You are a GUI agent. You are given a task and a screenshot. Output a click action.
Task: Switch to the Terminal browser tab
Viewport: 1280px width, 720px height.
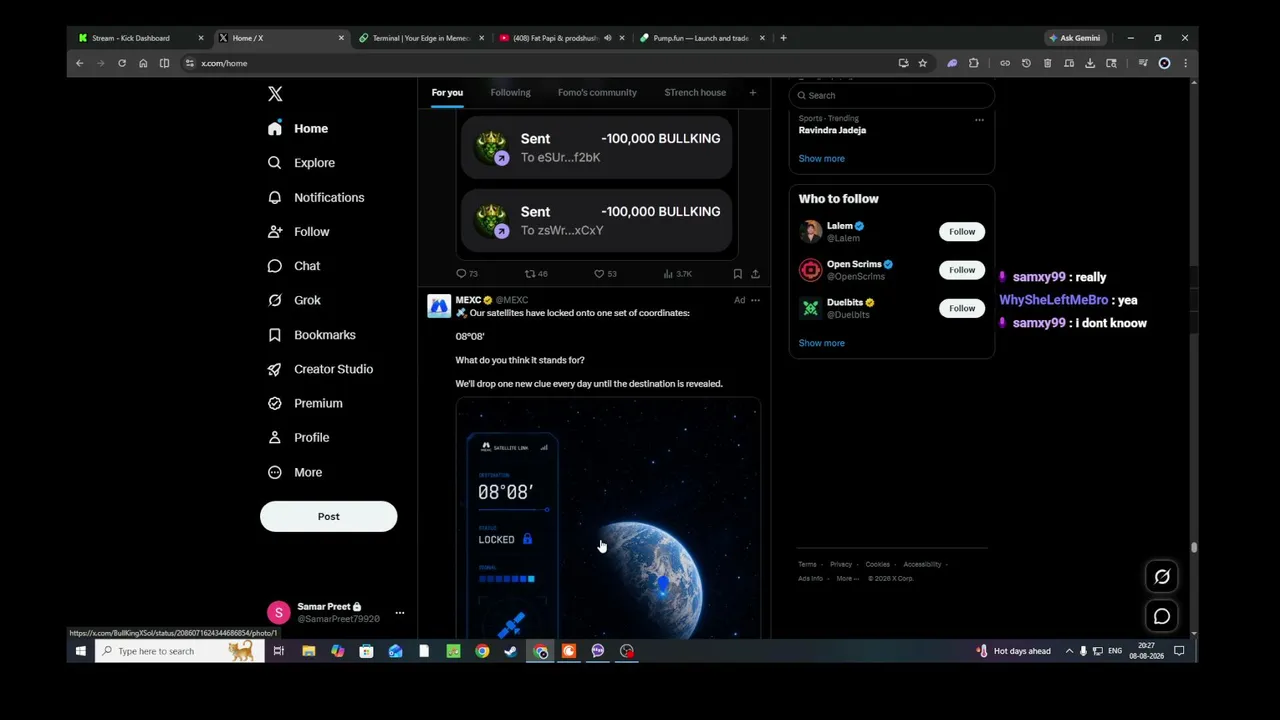421,38
